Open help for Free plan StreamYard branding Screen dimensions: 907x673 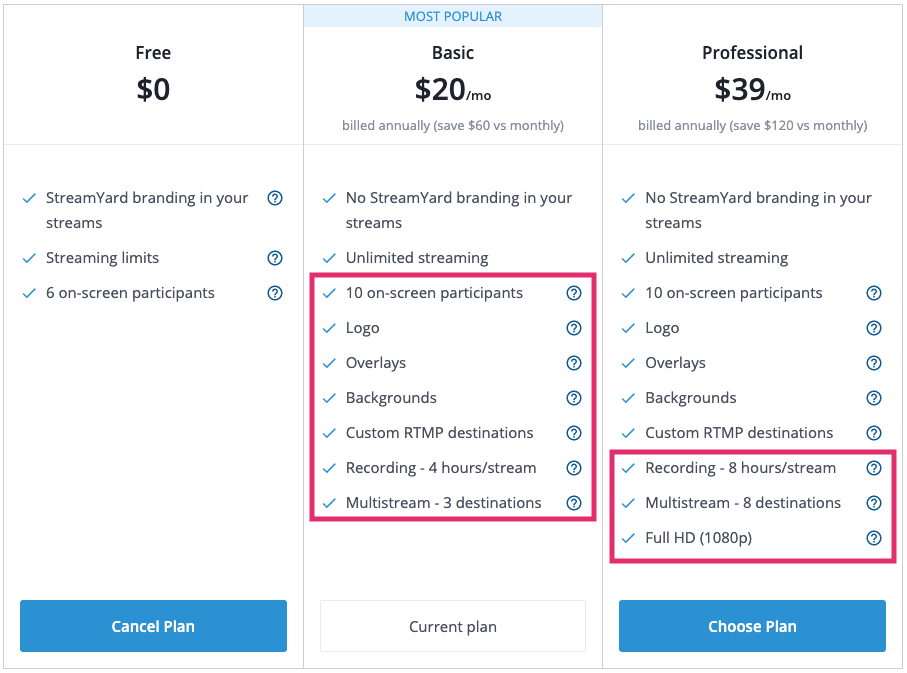click(x=275, y=198)
